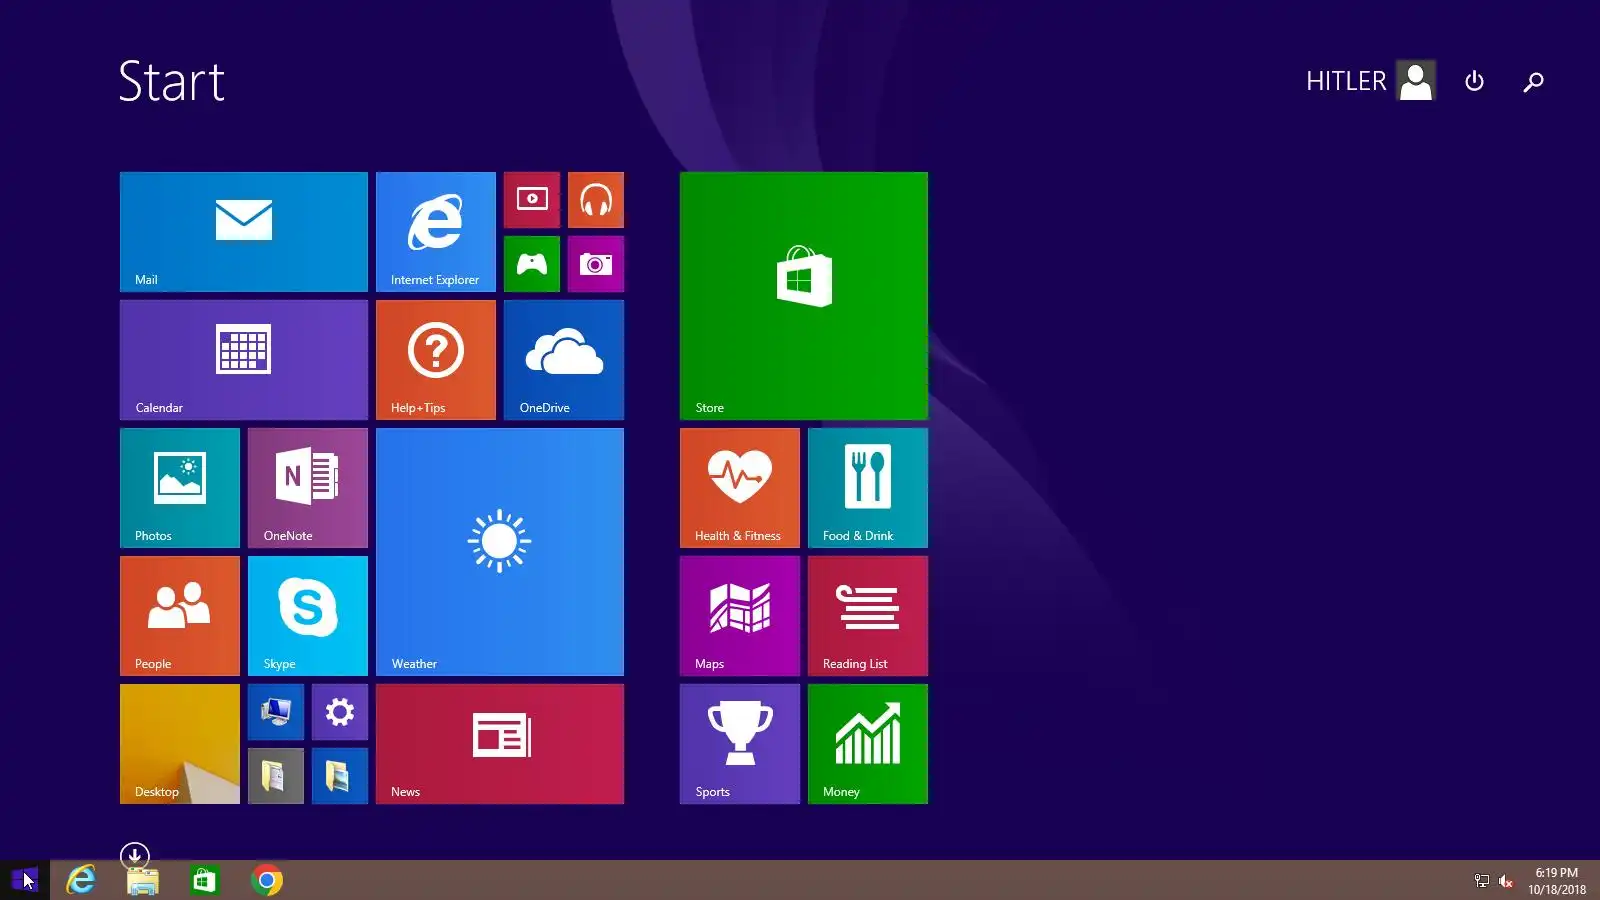Open the Maps tile
The width and height of the screenshot is (1600, 900).
tap(740, 616)
